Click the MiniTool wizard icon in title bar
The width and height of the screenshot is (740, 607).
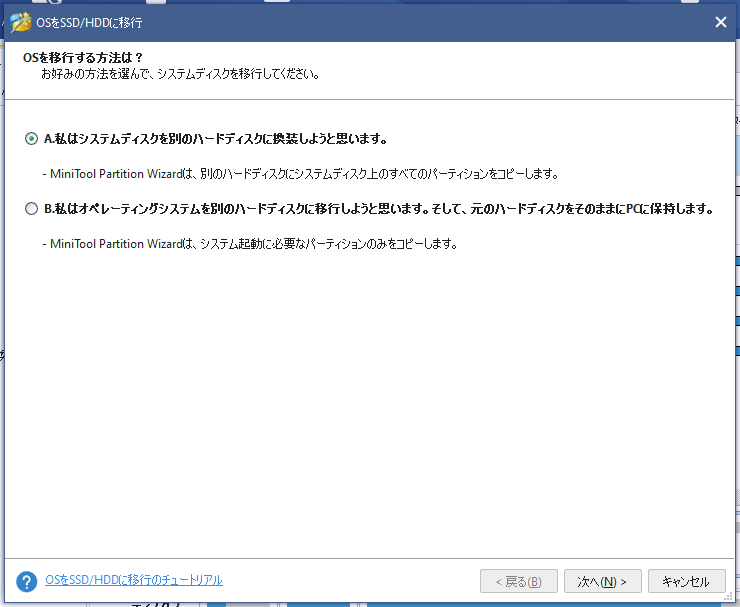pyautogui.click(x=19, y=22)
